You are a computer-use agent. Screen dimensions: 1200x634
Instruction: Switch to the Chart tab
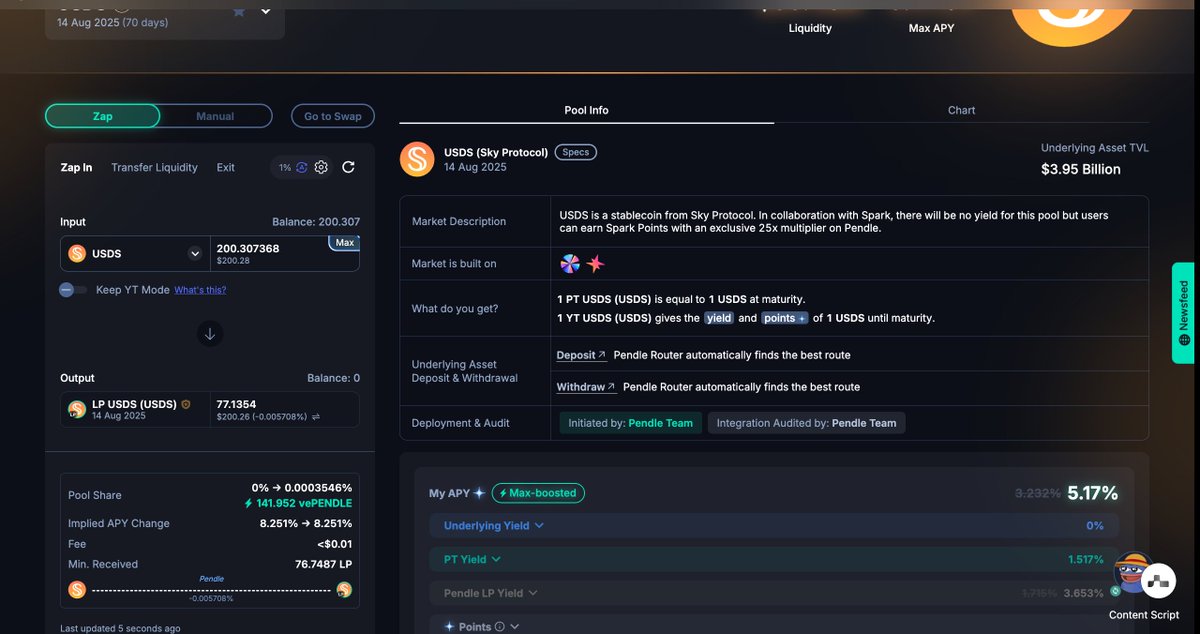point(961,110)
